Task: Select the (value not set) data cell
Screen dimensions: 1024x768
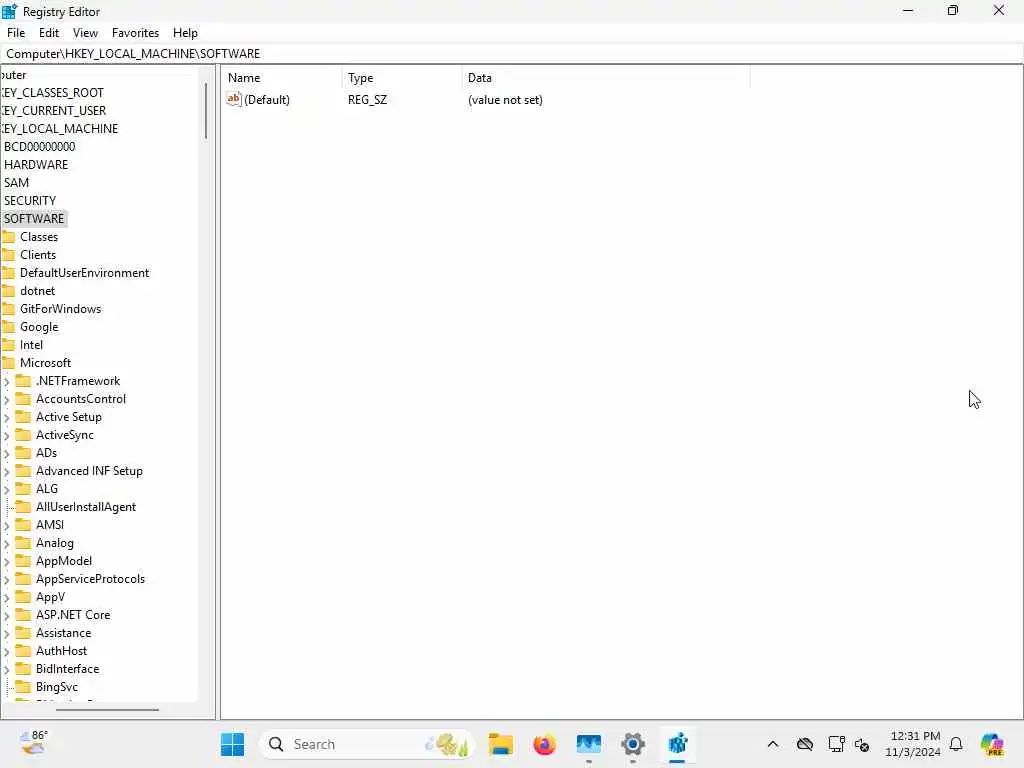Action: 505,100
